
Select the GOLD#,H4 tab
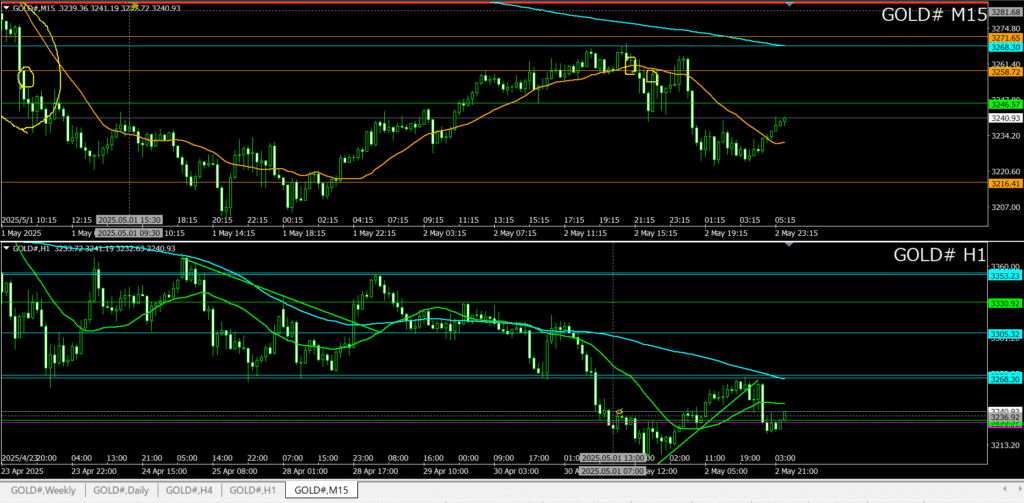[188, 490]
